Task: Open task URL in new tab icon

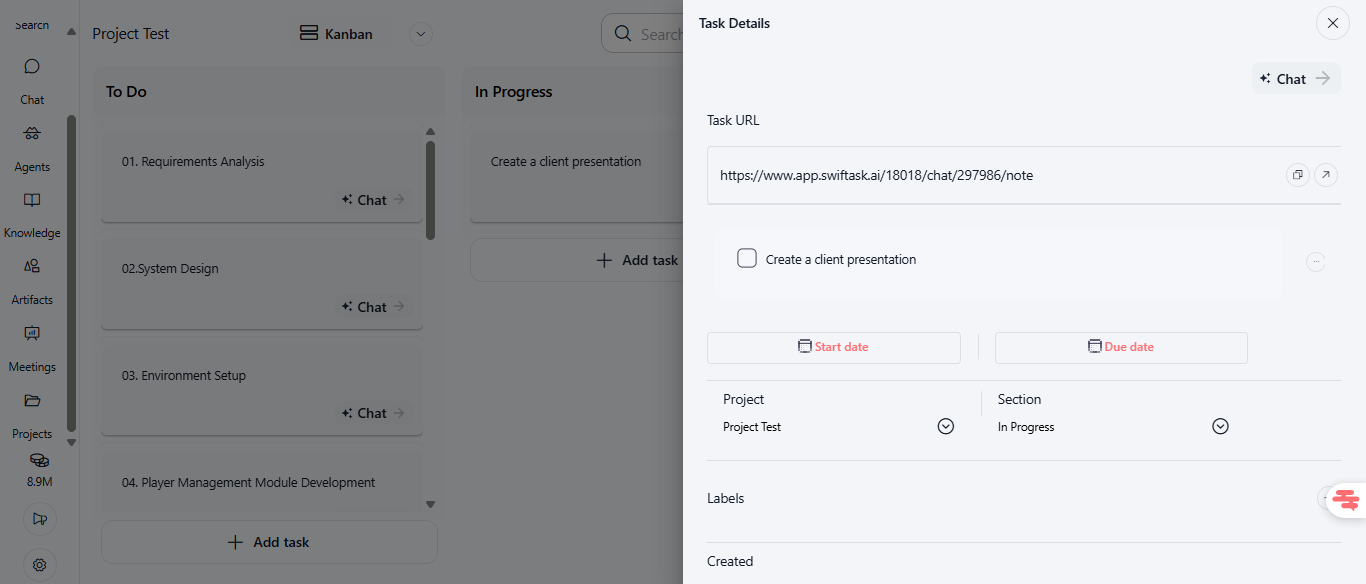Action: coord(1325,175)
